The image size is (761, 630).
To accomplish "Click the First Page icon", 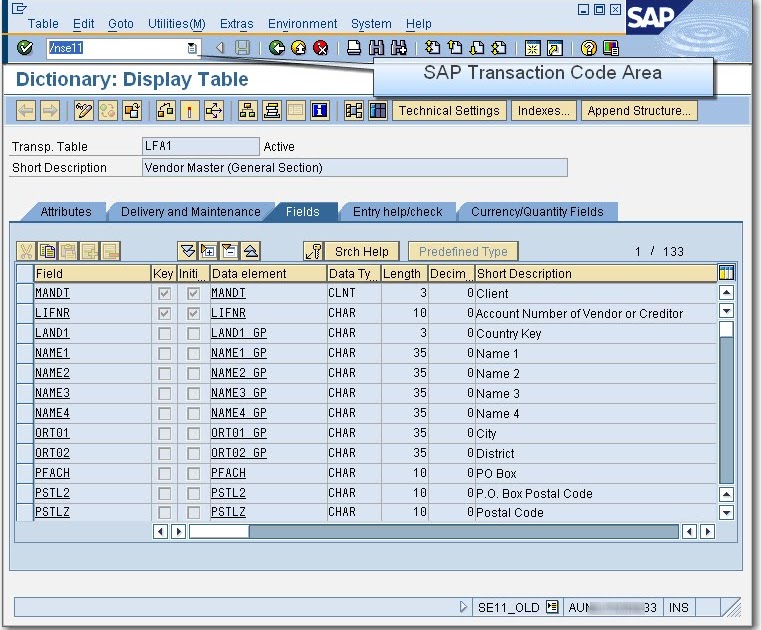I will pyautogui.click(x=432, y=48).
